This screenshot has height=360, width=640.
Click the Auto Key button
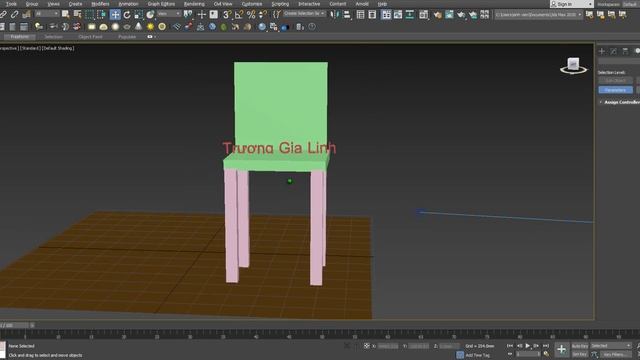tap(580, 346)
